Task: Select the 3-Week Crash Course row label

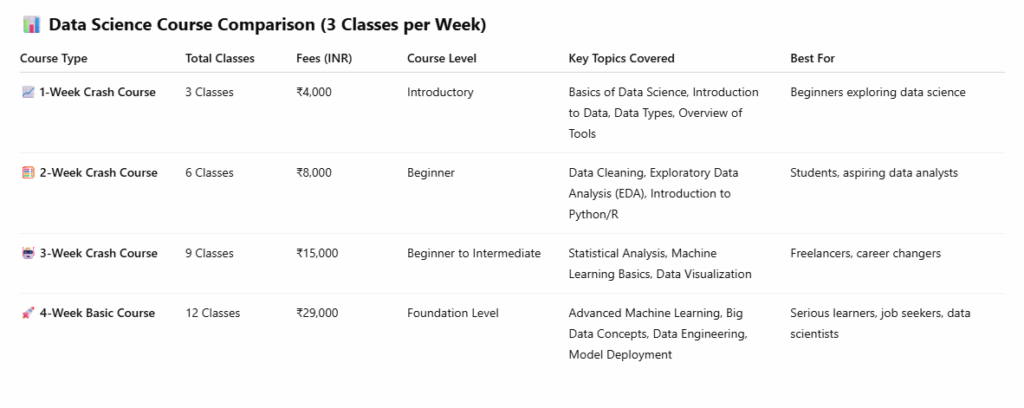Action: coord(98,254)
